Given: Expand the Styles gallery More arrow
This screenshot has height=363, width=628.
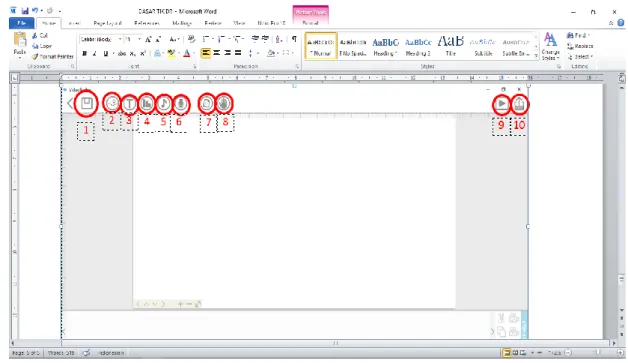Looking at the screenshot, I should (536, 56).
